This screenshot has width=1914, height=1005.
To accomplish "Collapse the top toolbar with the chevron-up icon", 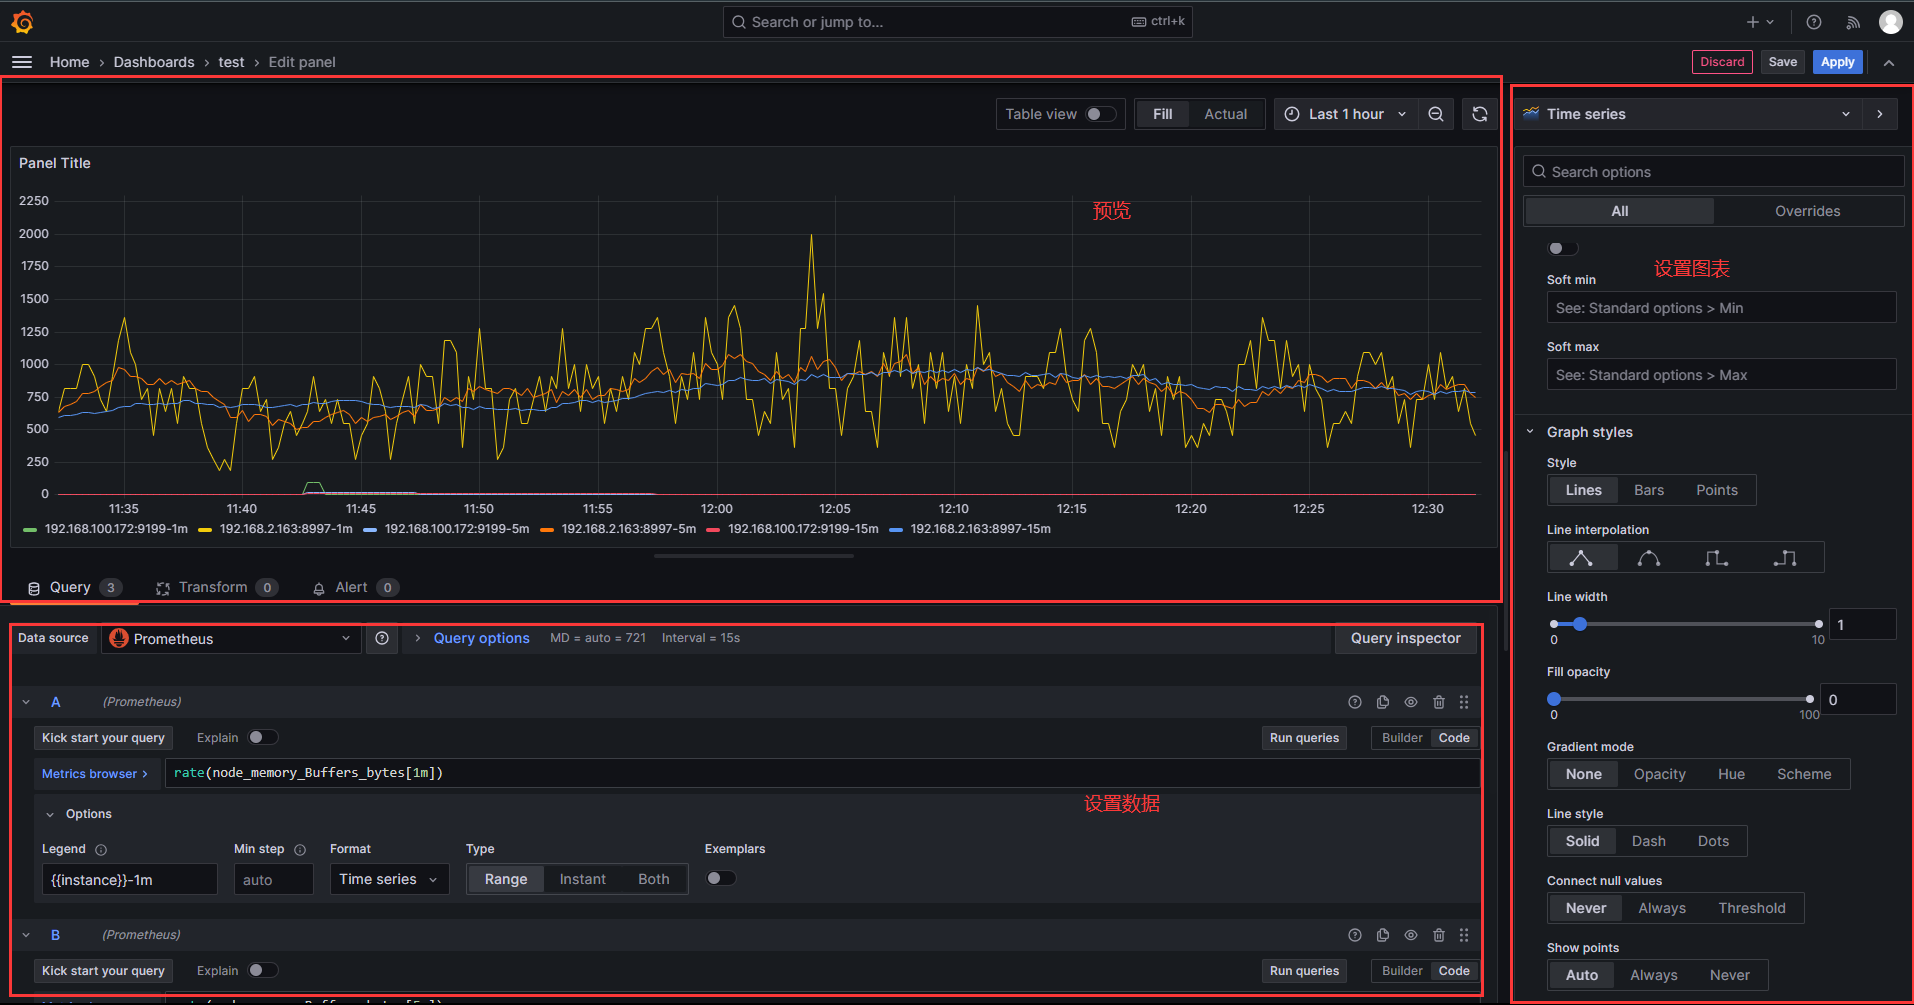I will [1889, 62].
